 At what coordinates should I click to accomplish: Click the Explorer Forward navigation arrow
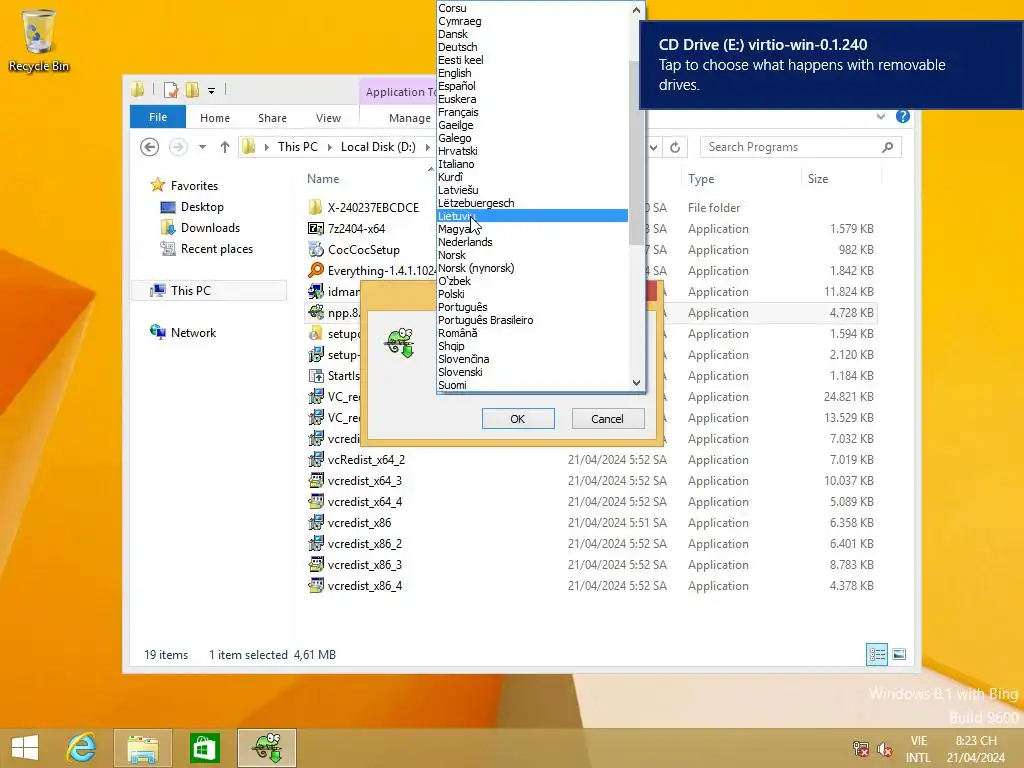click(x=178, y=147)
